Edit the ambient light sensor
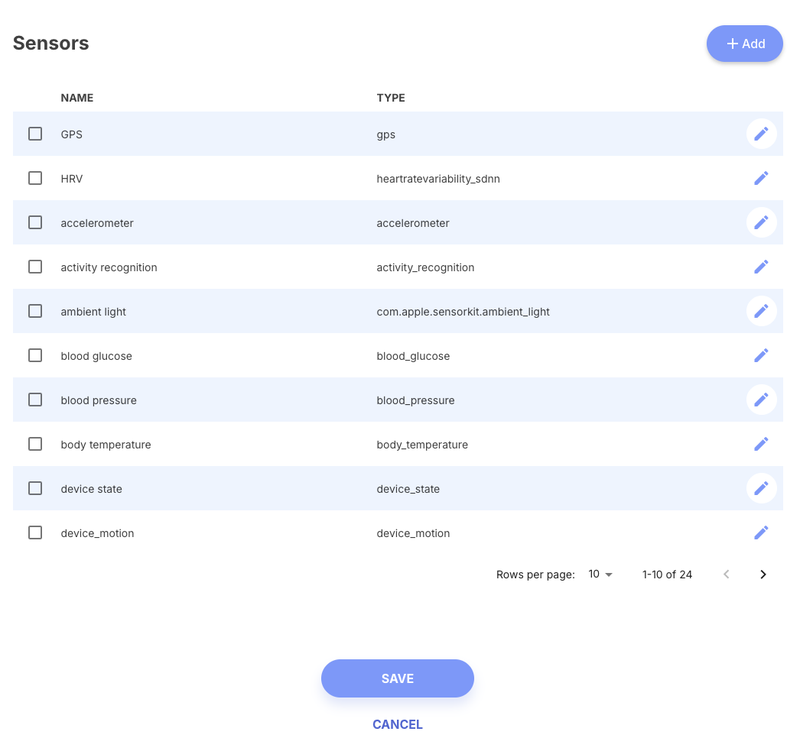Image resolution: width=800 pixels, height=738 pixels. coord(762,311)
